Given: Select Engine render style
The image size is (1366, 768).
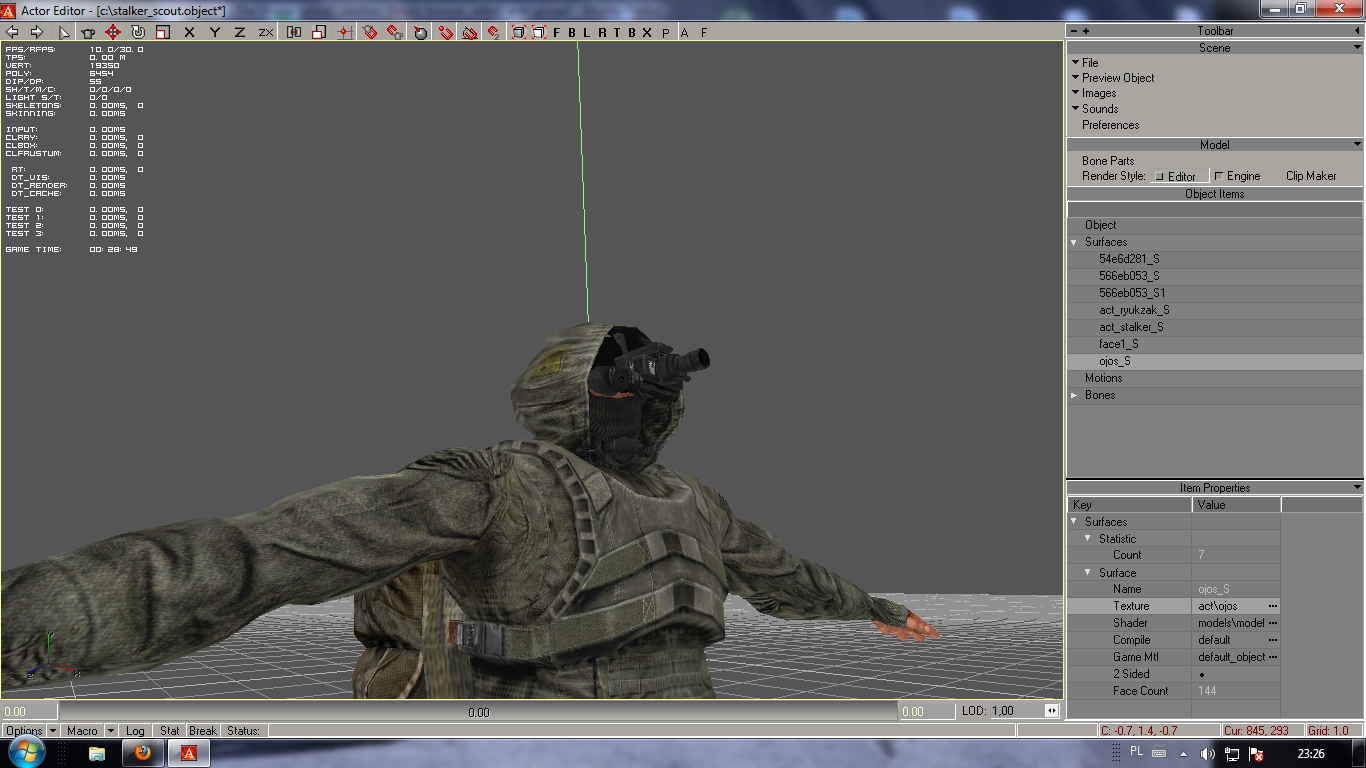Looking at the screenshot, I should click(x=1238, y=176).
